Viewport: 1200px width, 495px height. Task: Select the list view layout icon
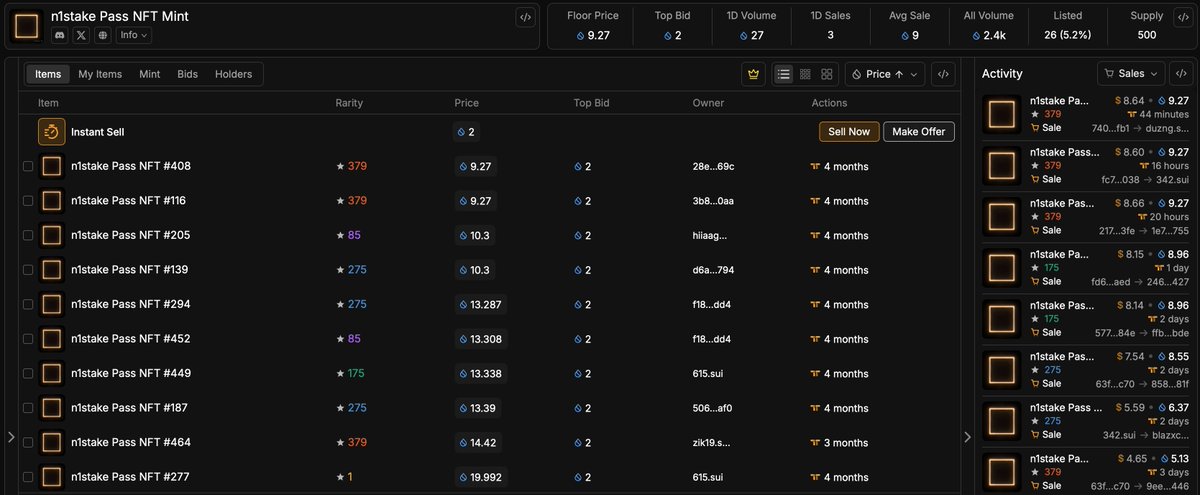[784, 74]
